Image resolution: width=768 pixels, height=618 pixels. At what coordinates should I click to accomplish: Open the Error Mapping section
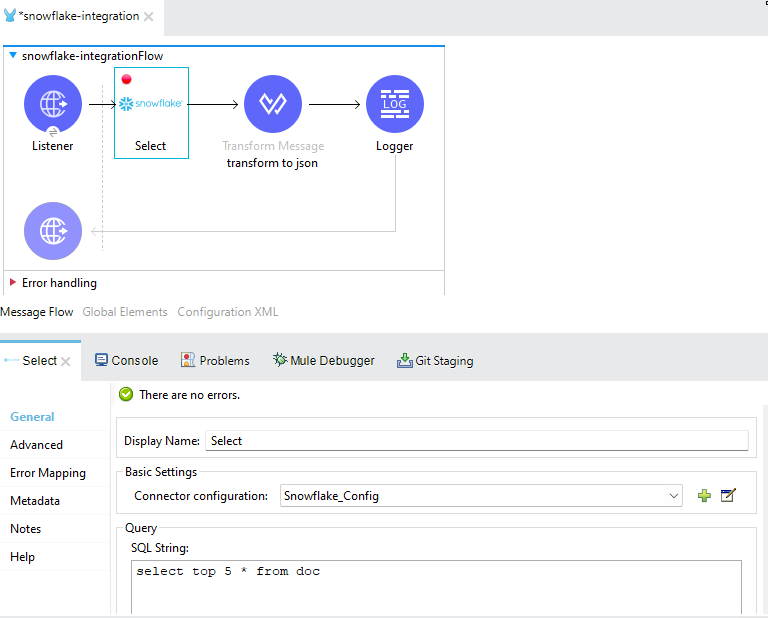click(48, 473)
